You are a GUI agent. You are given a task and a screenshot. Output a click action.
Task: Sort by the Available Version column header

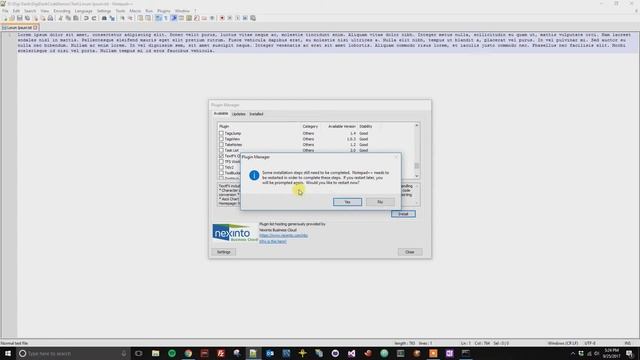click(341, 127)
